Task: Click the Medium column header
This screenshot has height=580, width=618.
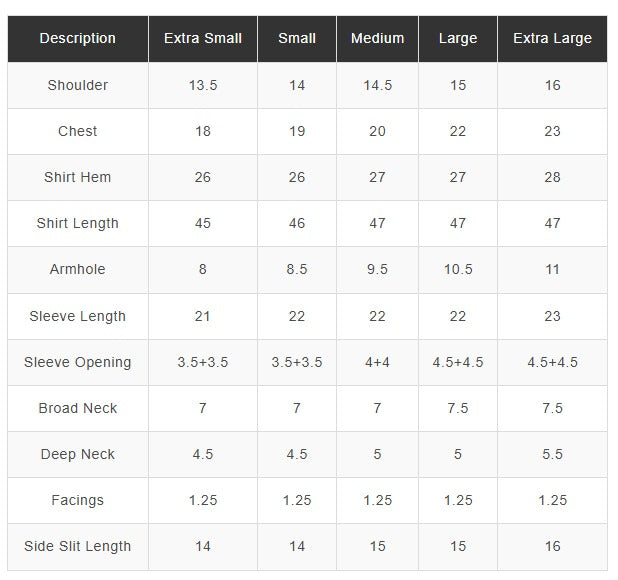Action: (x=377, y=39)
